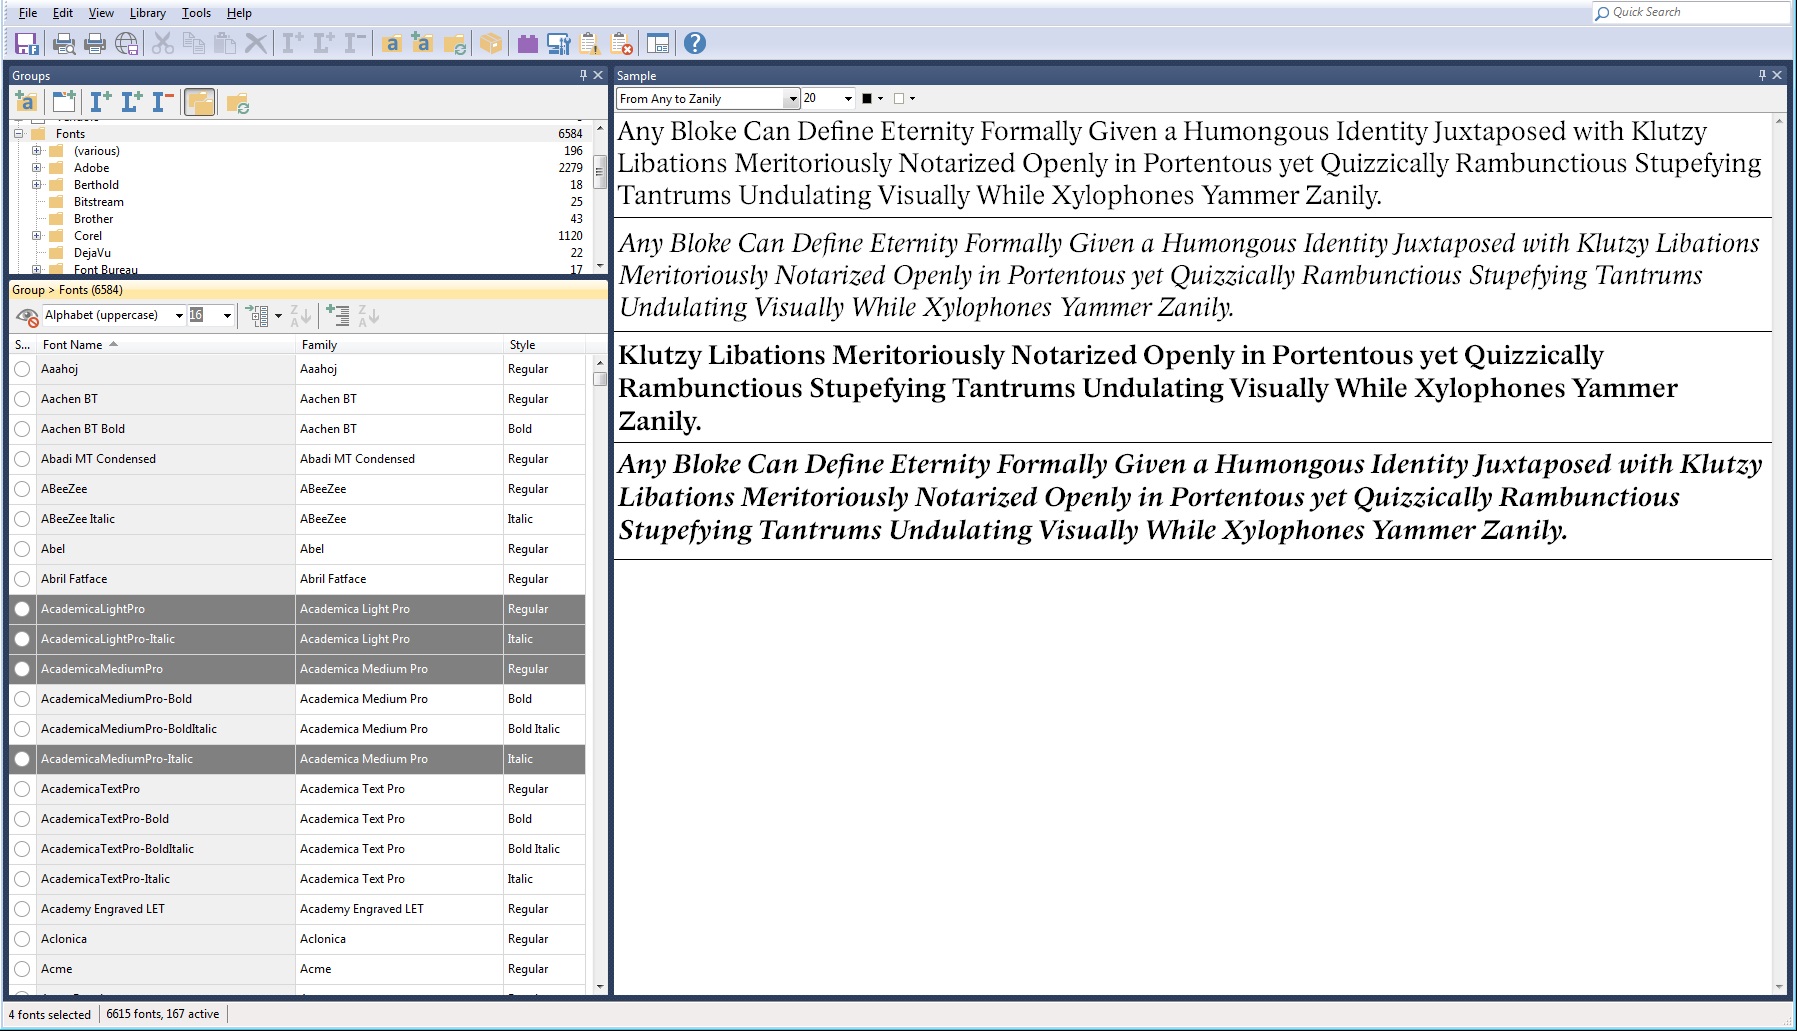This screenshot has height=1031, width=1797.
Task: Open Help via question mark icon
Action: tap(695, 43)
